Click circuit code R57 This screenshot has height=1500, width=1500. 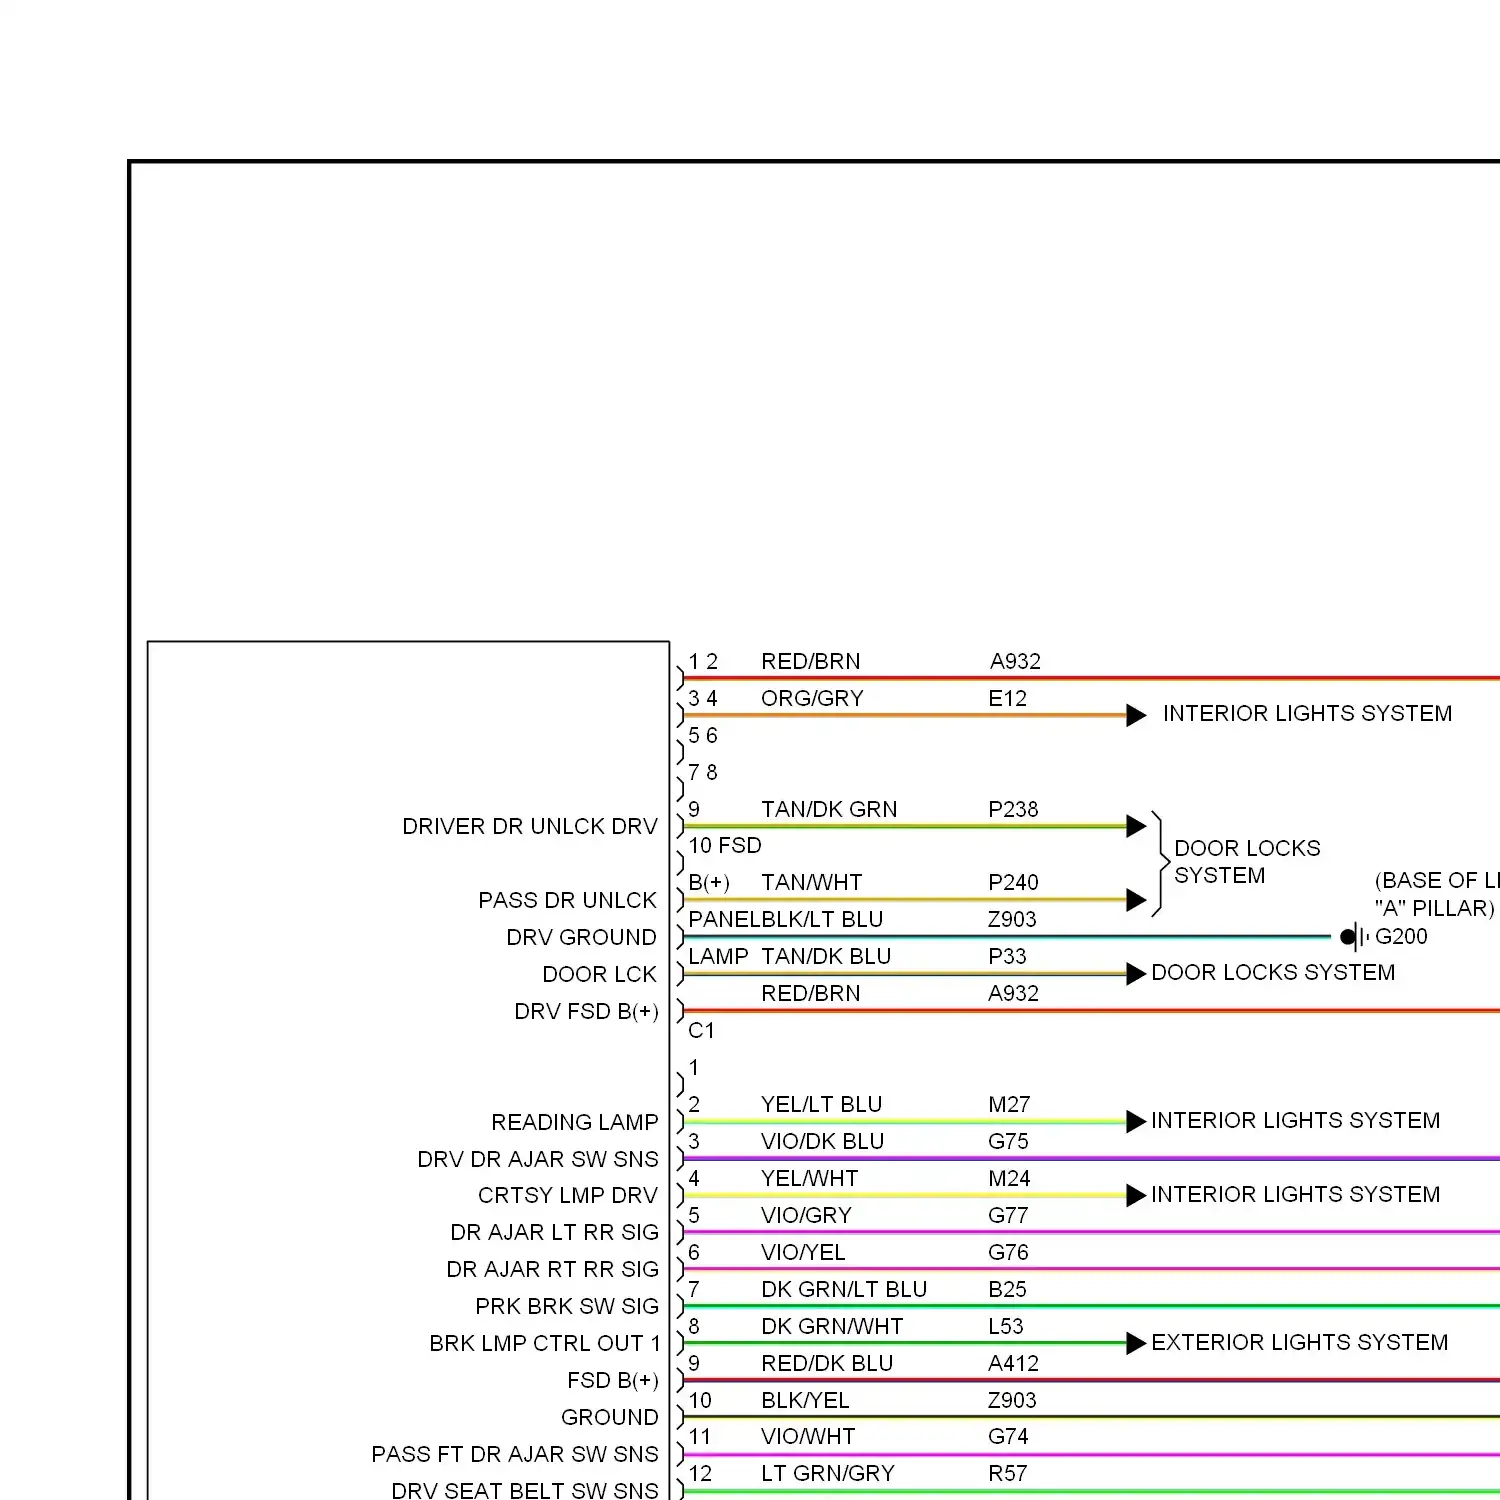click(1007, 1473)
